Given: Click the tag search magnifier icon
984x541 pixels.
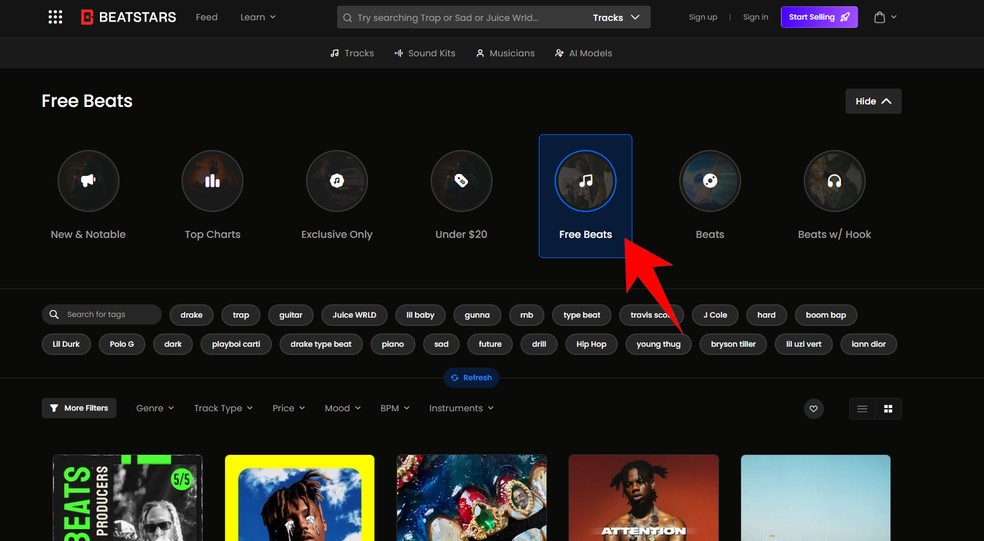Looking at the screenshot, I should pyautogui.click(x=54, y=314).
